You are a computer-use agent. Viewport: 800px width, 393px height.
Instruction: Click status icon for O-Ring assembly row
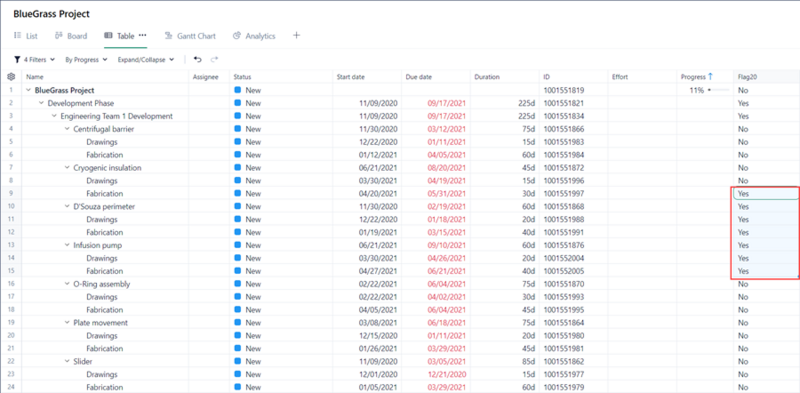237,284
